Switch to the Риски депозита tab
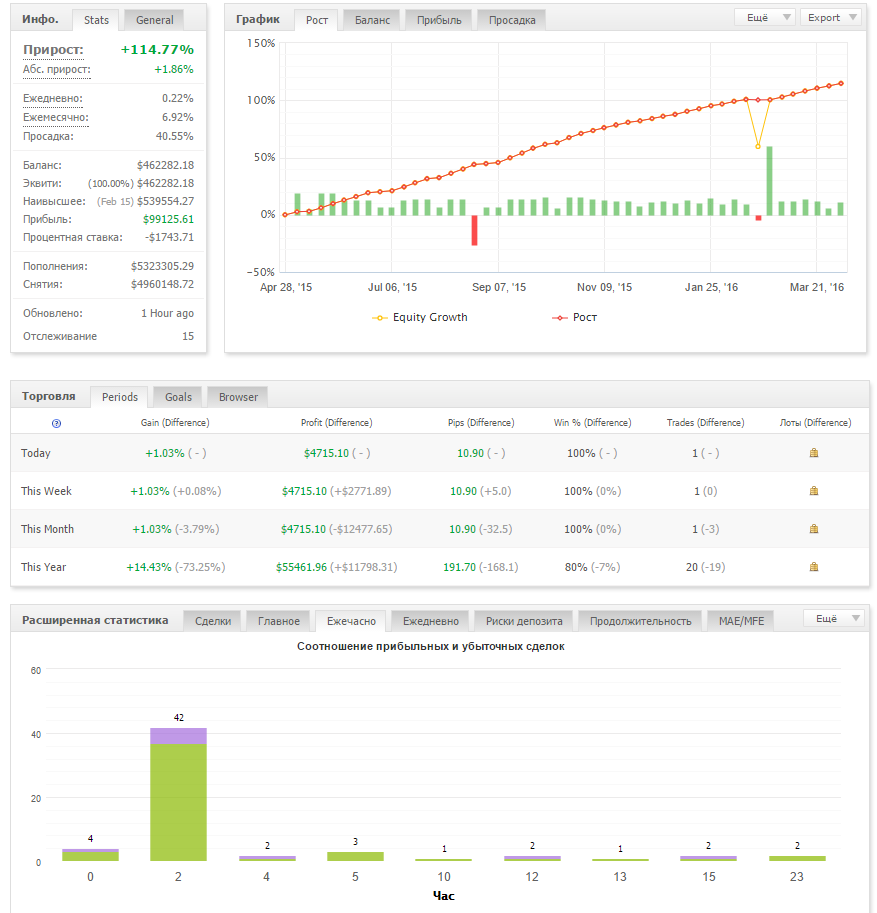The height and width of the screenshot is (913, 877). (524, 621)
